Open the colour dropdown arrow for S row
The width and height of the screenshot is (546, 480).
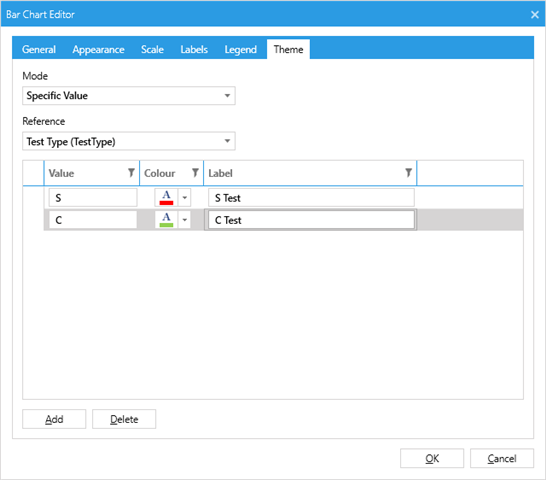185,198
